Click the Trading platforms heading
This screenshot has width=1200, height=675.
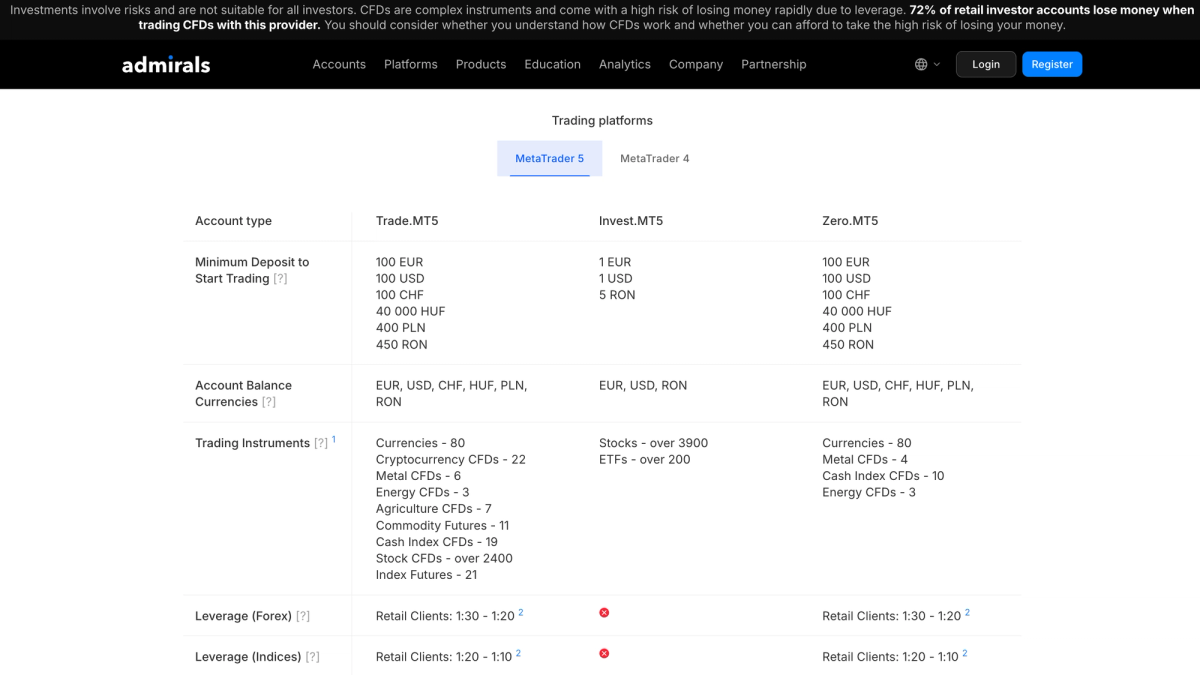(x=602, y=120)
